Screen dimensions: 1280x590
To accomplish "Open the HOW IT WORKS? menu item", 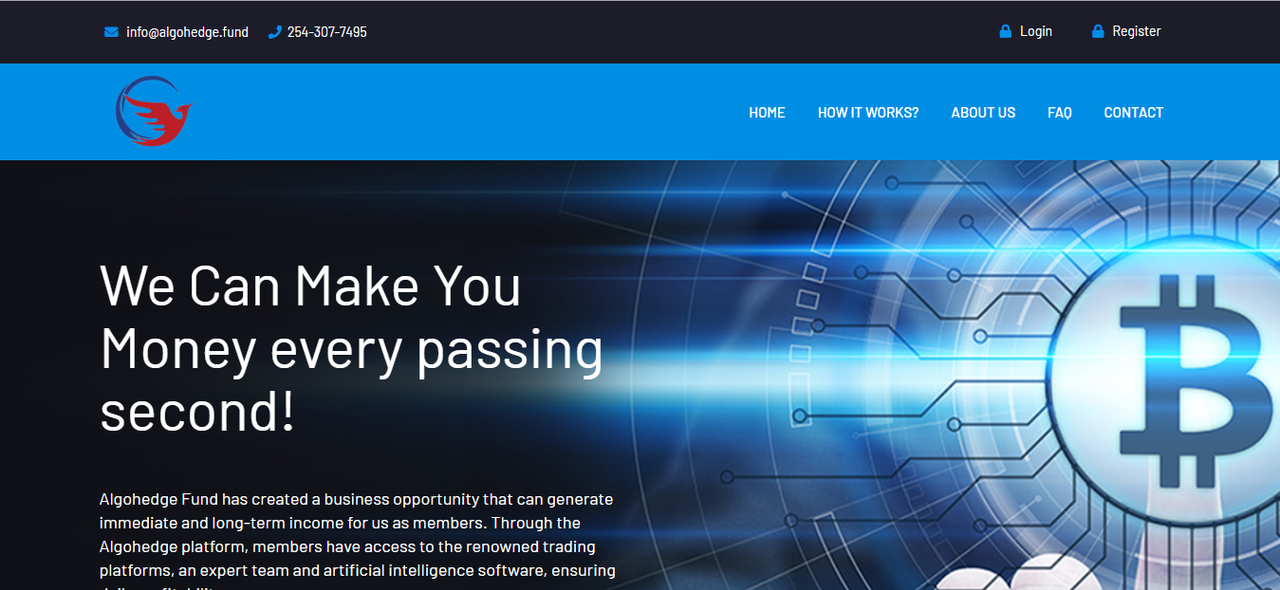I will point(868,112).
